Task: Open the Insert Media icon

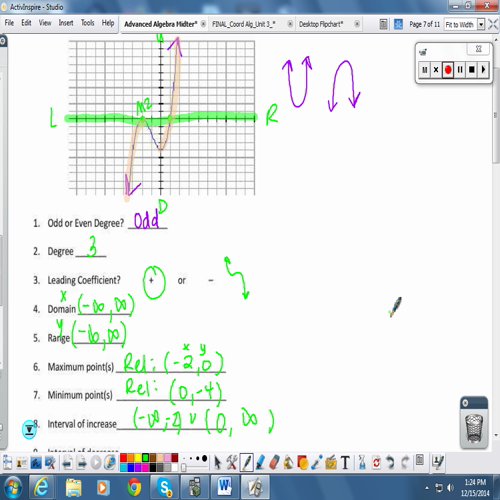Action: click(331, 463)
